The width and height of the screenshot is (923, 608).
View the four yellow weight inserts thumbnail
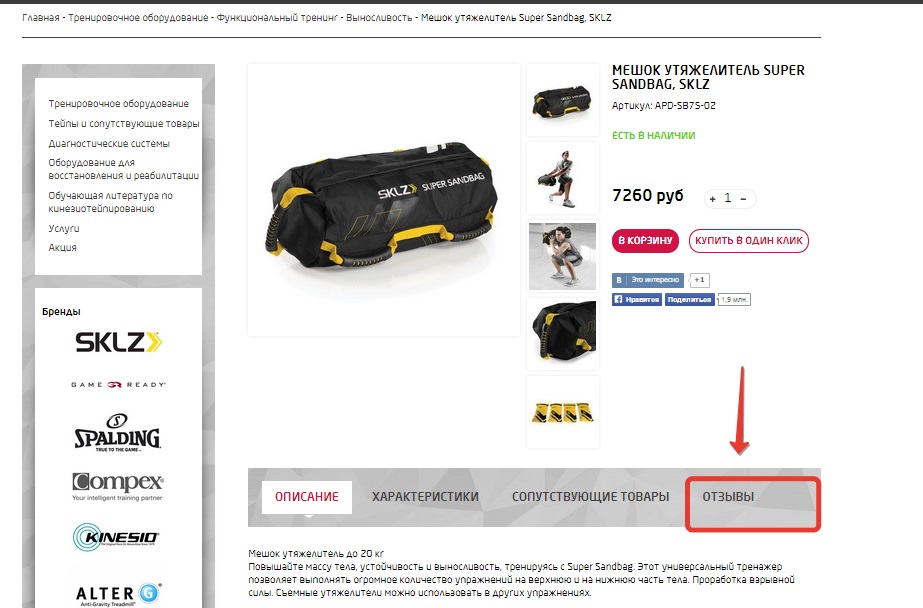pyautogui.click(x=563, y=412)
